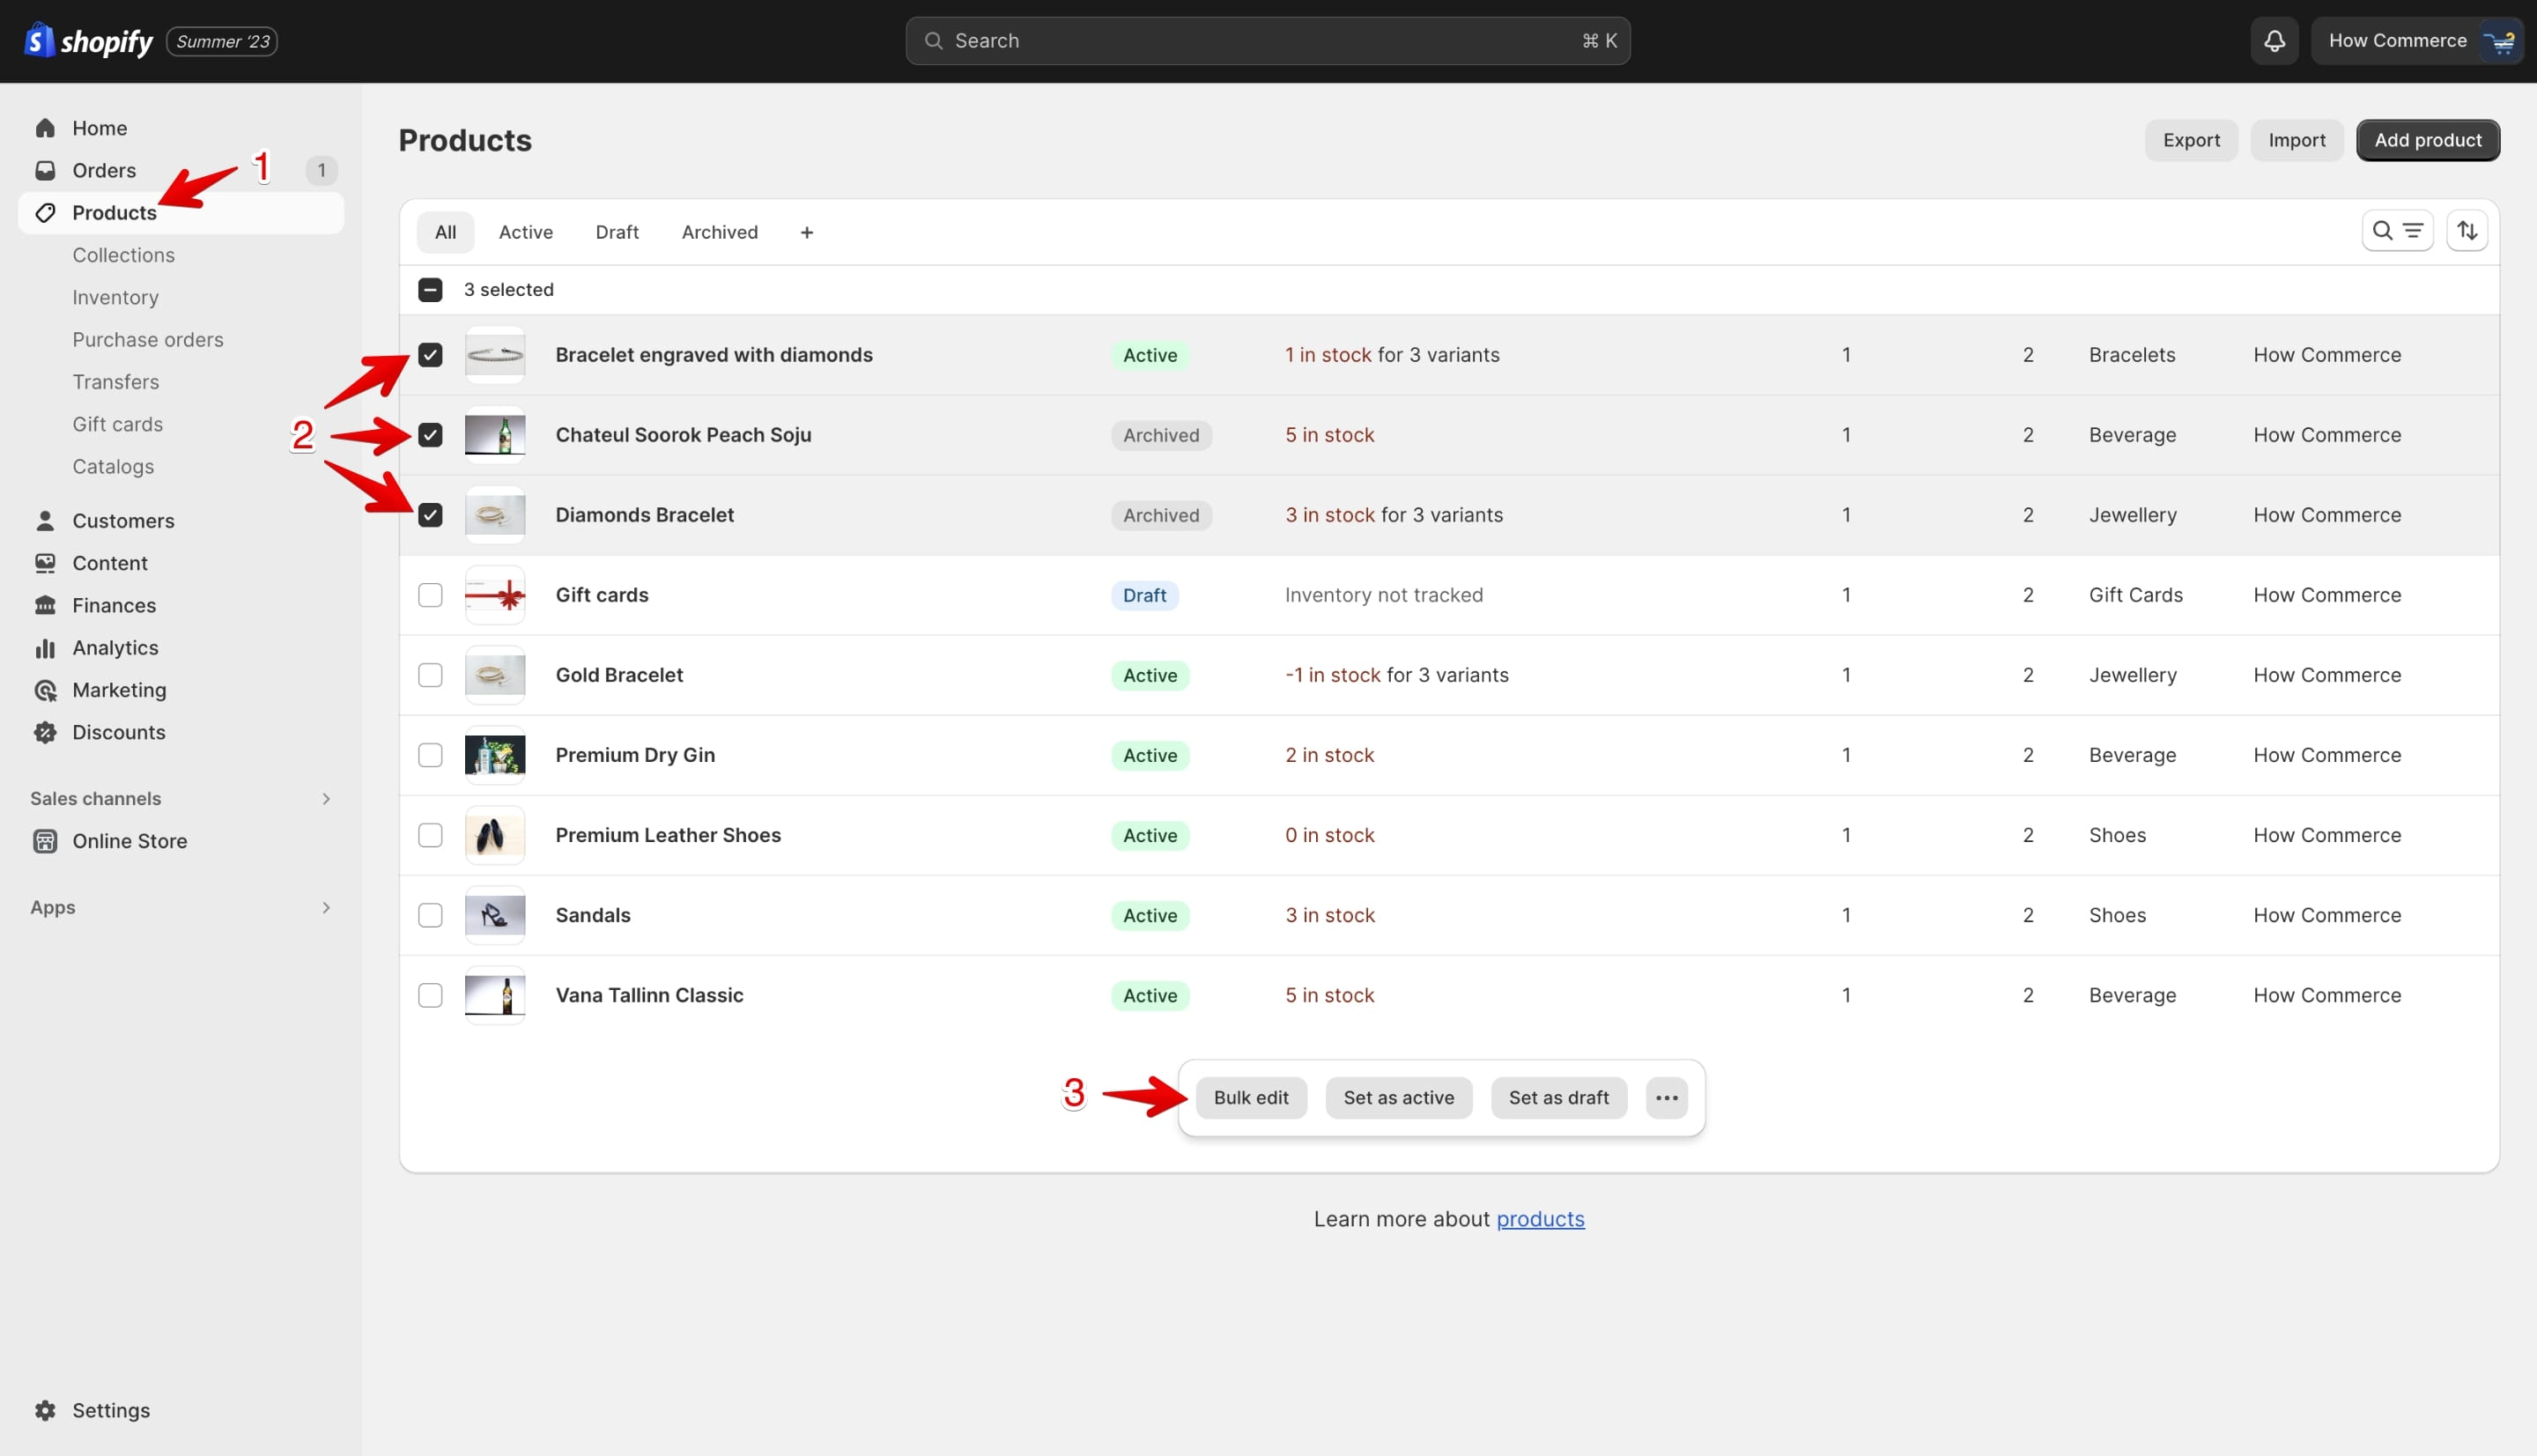This screenshot has width=2537, height=1456.
Task: Switch to the Active tab
Action: pyautogui.click(x=526, y=232)
